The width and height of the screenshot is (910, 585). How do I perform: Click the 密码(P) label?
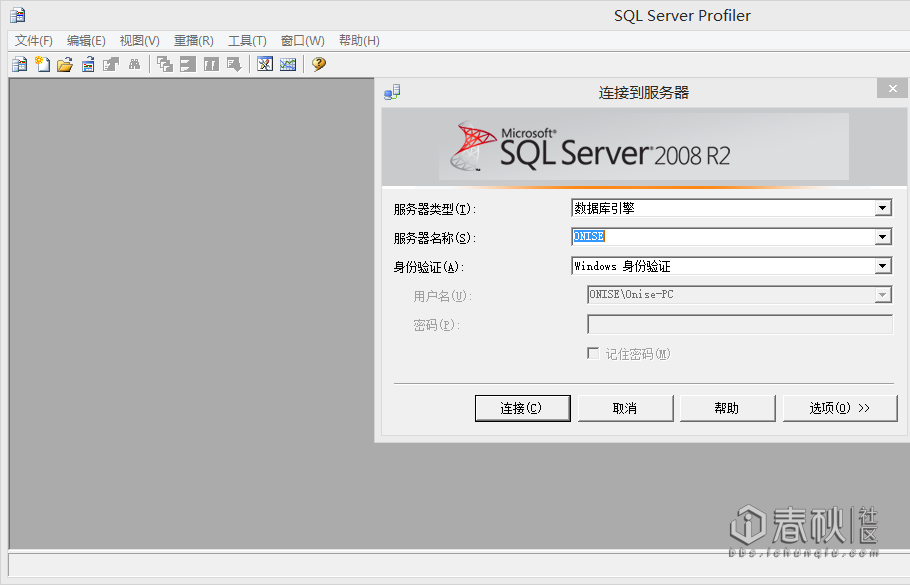436,325
